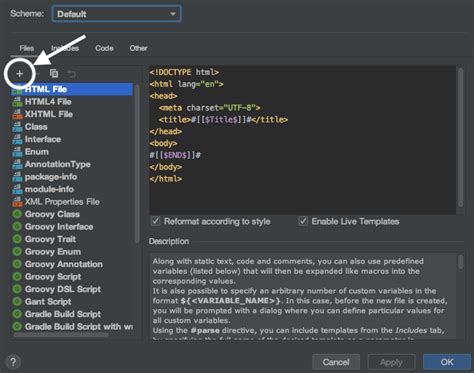Image resolution: width=474 pixels, height=373 pixels.
Task: Switch to the Other tab
Action: tap(138, 48)
